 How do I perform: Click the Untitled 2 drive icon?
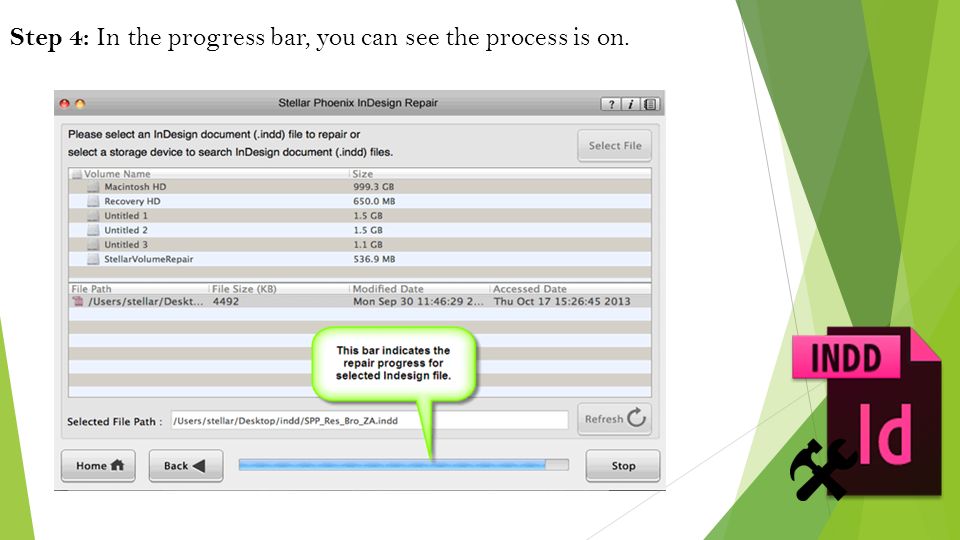click(x=92, y=230)
